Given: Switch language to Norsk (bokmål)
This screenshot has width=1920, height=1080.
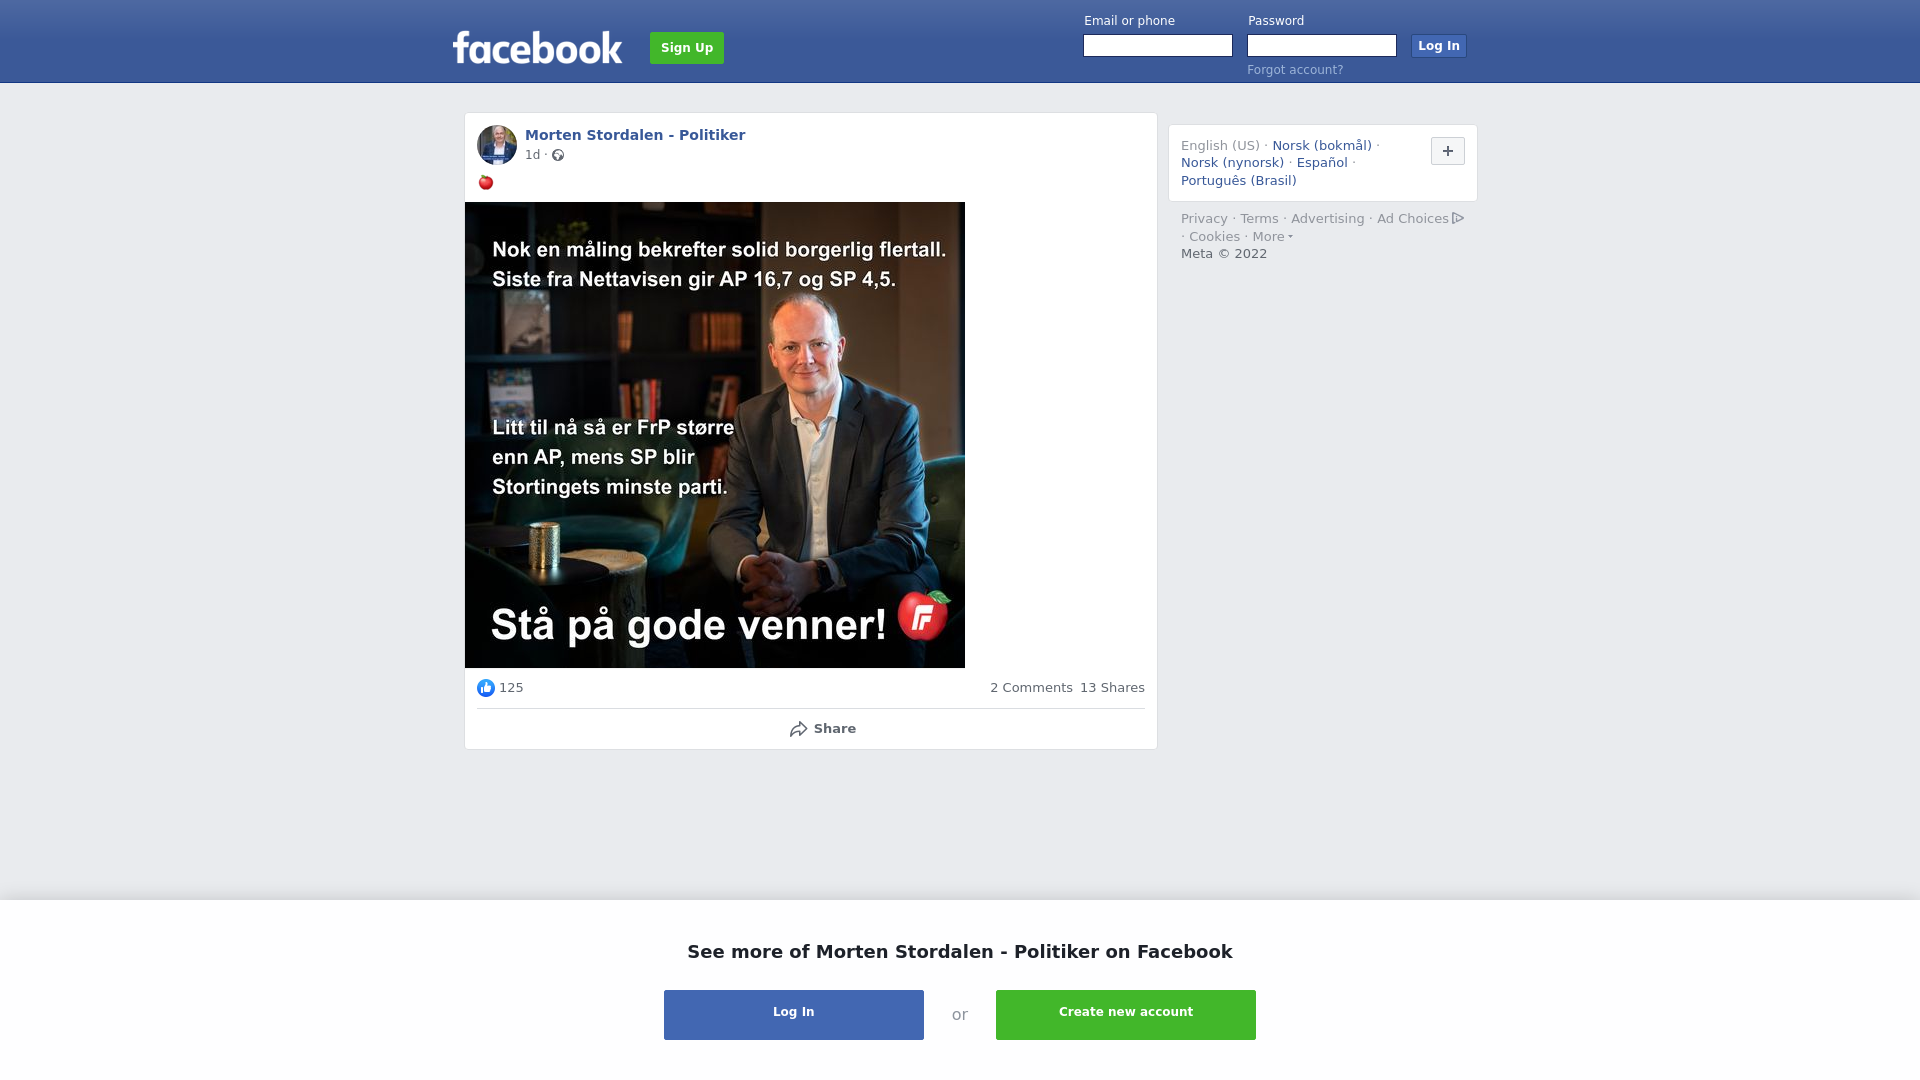Looking at the screenshot, I should pyautogui.click(x=1322, y=146).
